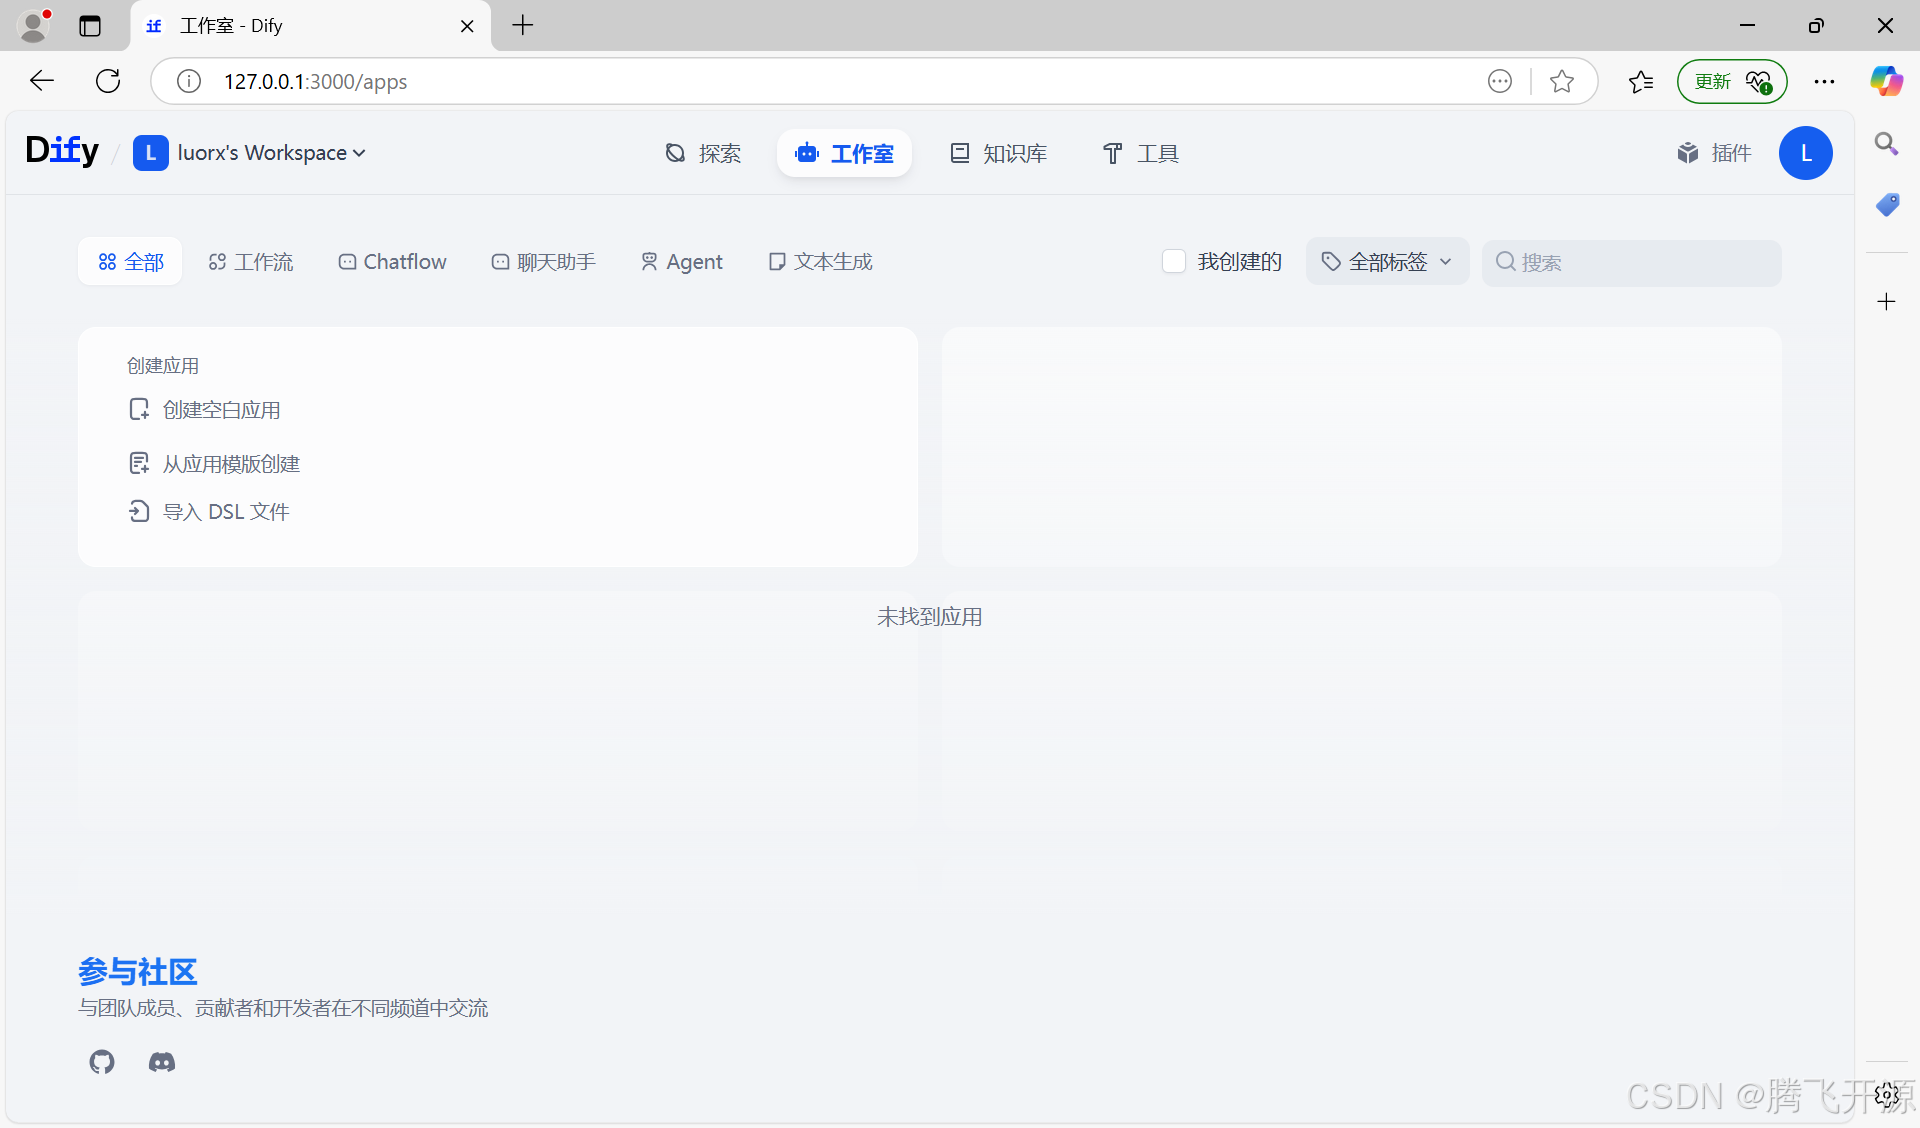Click 从应用模版创建 option
The height and width of the screenshot is (1128, 1920).
(x=230, y=464)
